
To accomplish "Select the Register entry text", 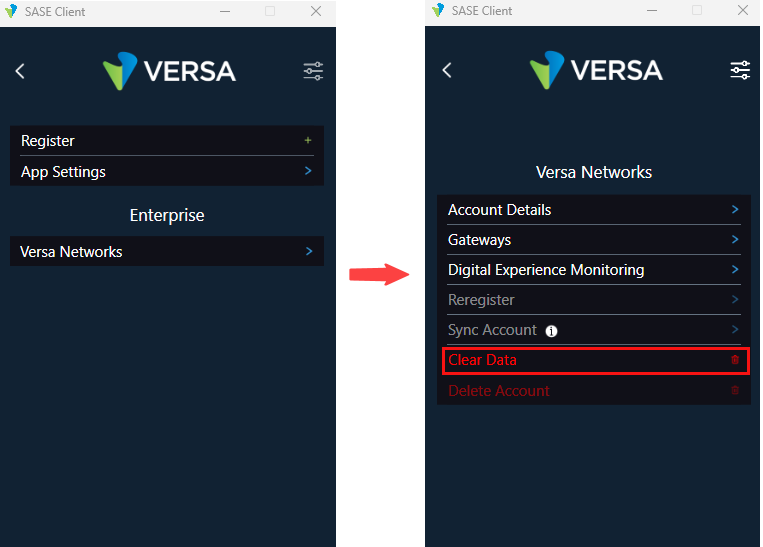I will (48, 141).
